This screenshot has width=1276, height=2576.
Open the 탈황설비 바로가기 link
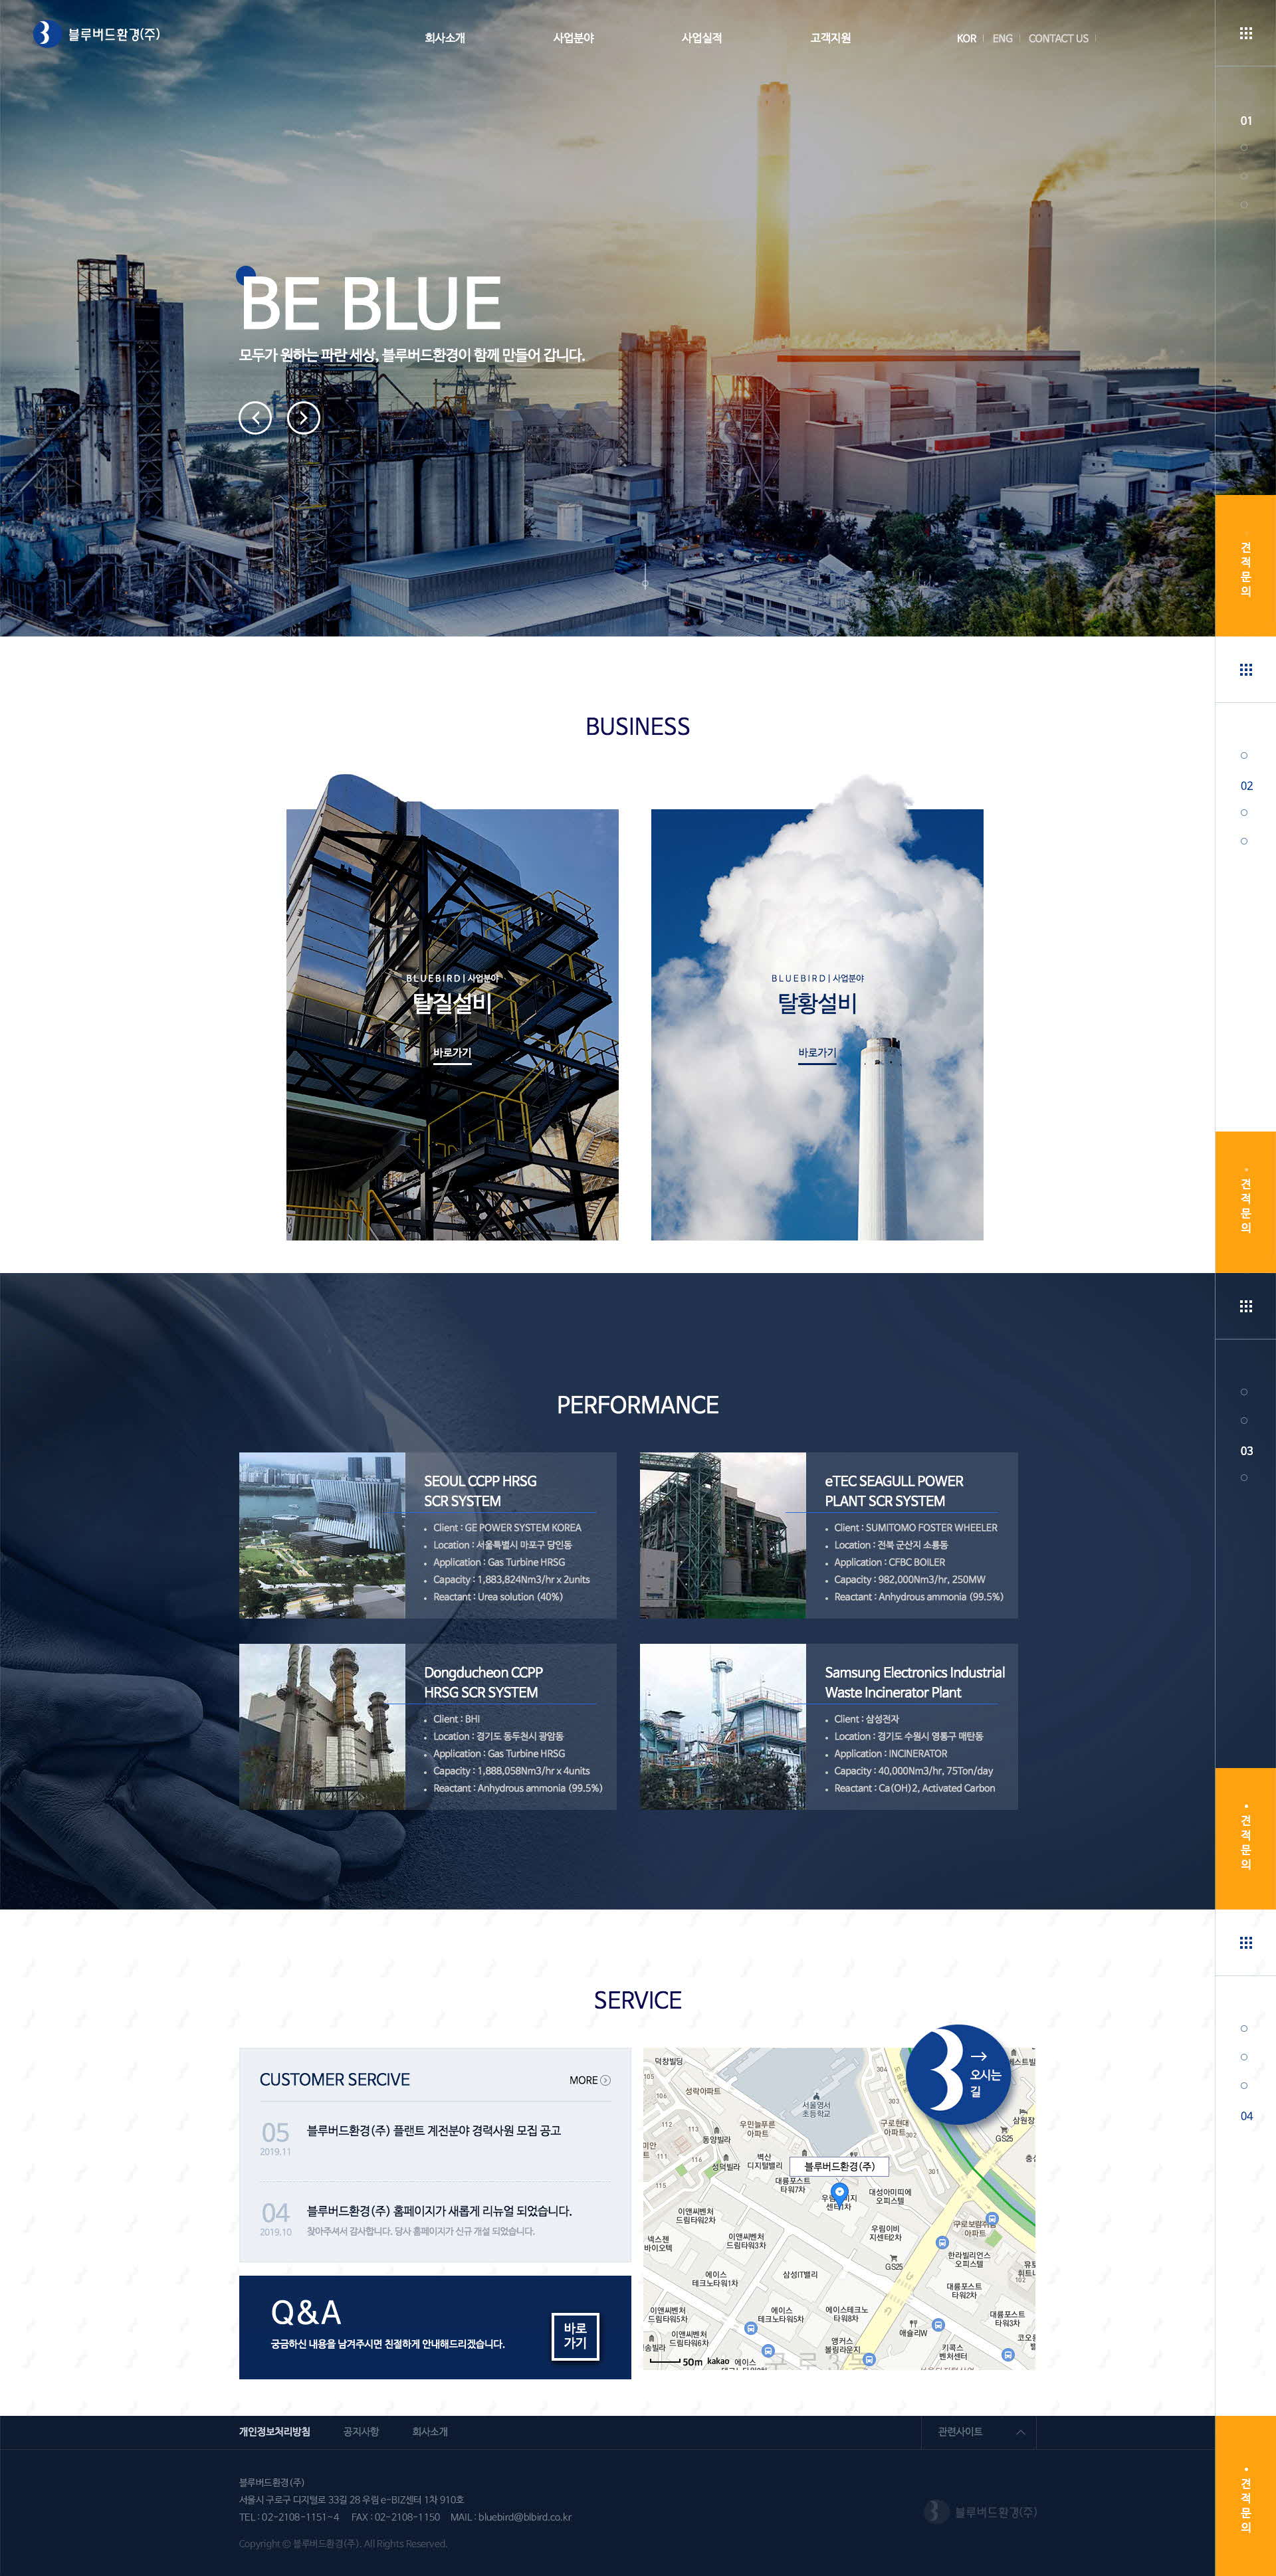pyautogui.click(x=816, y=1053)
